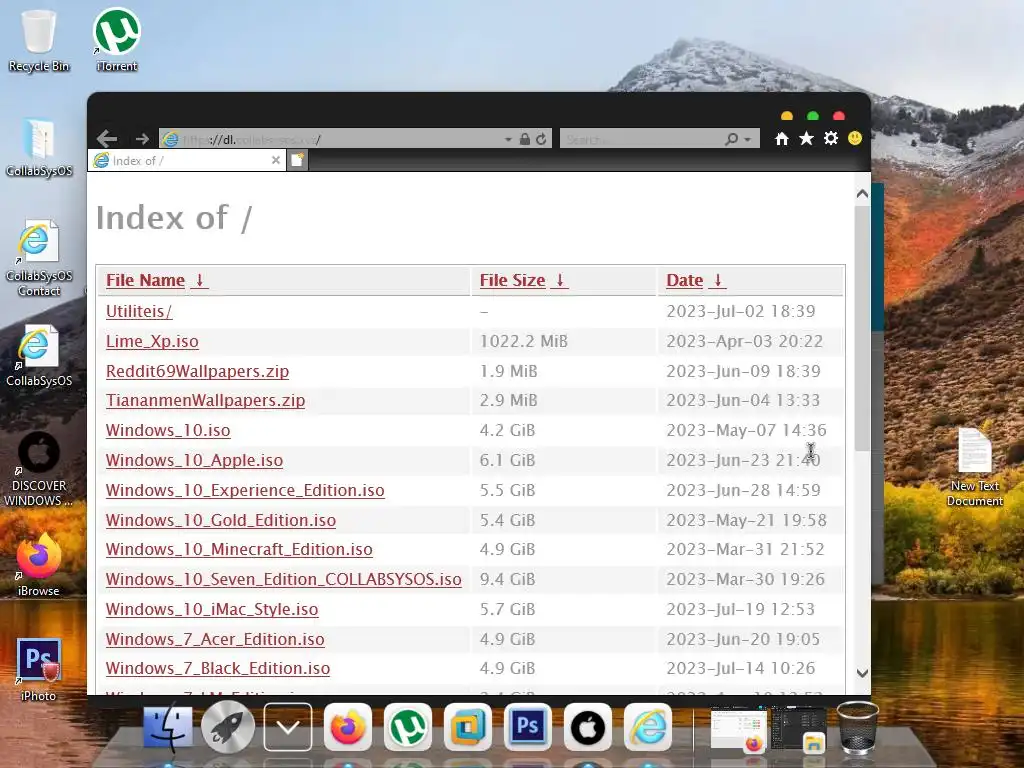Click Windows_10_Seven_Edition_COLLABSYSOS.iso link

click(x=283, y=579)
